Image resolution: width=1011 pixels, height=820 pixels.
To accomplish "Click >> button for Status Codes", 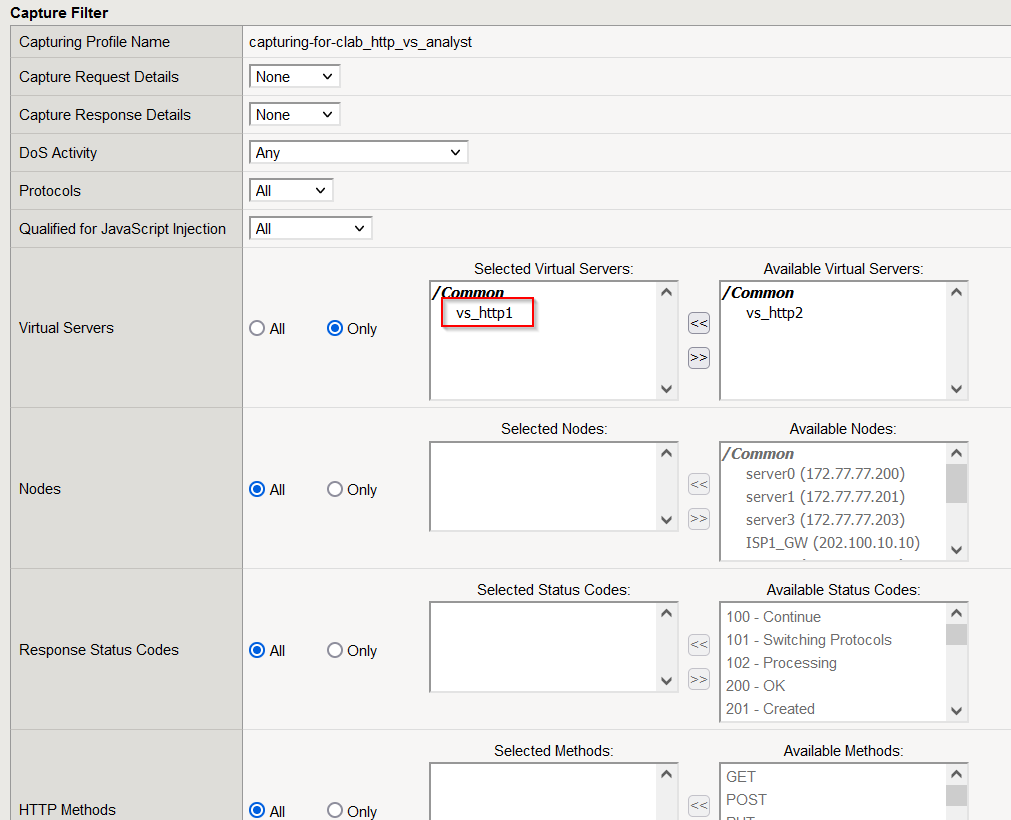I will point(699,679).
